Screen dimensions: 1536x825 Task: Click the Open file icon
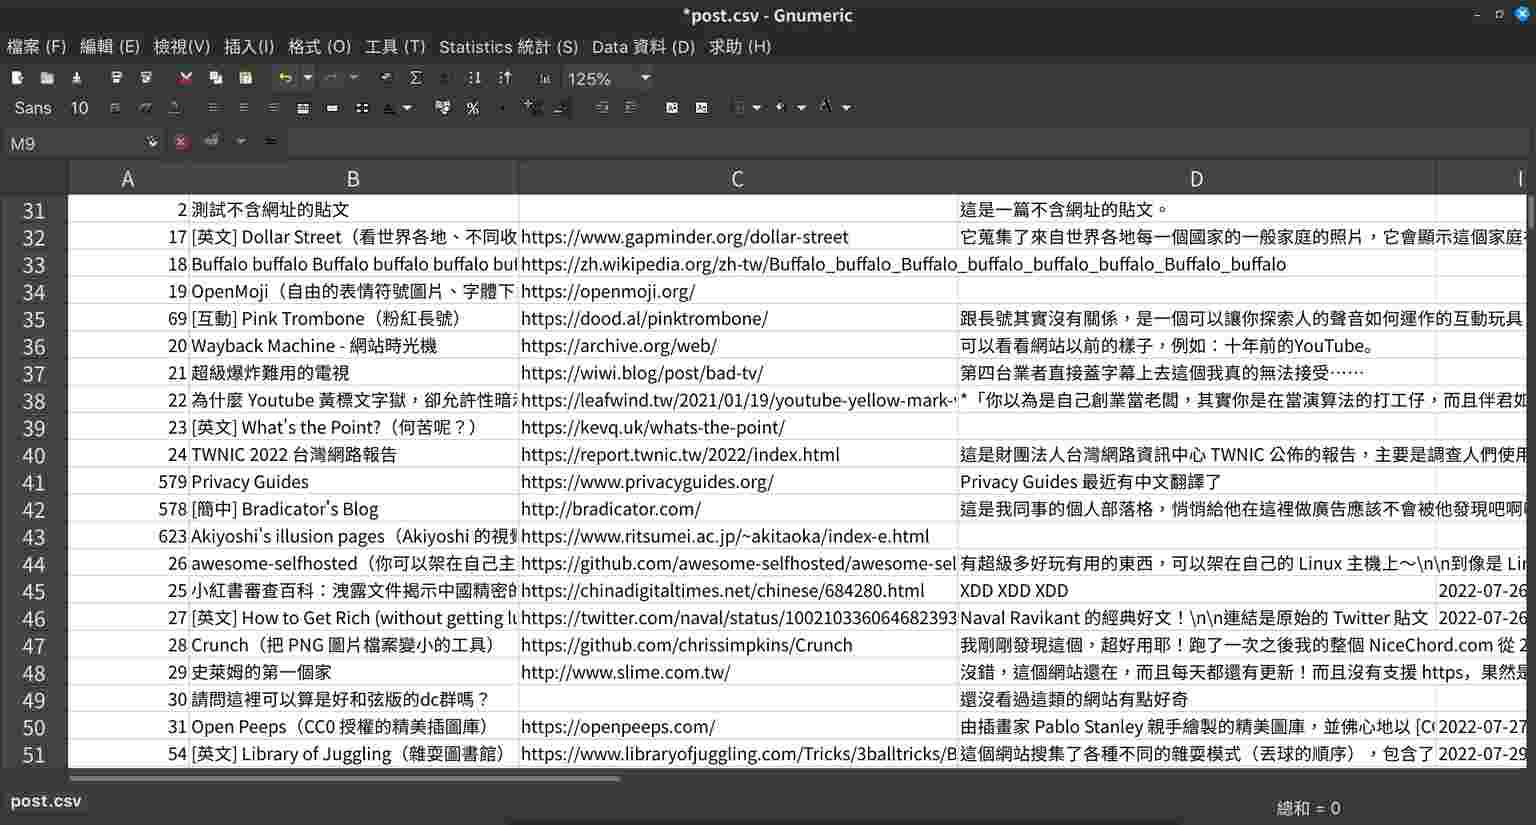click(47, 78)
